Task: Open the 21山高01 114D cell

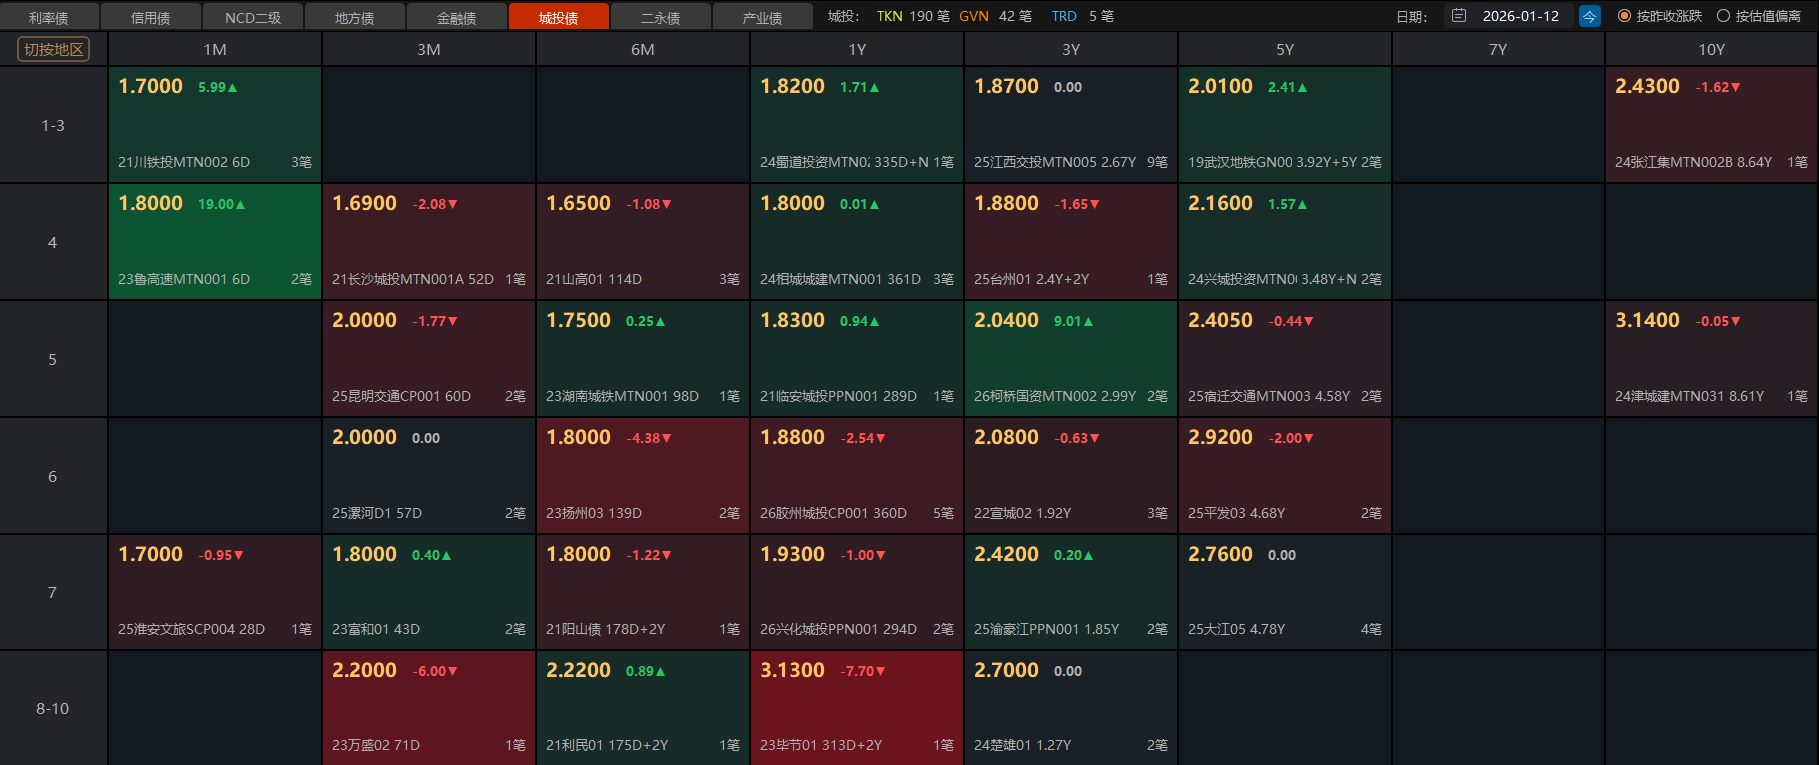Action: tap(643, 241)
